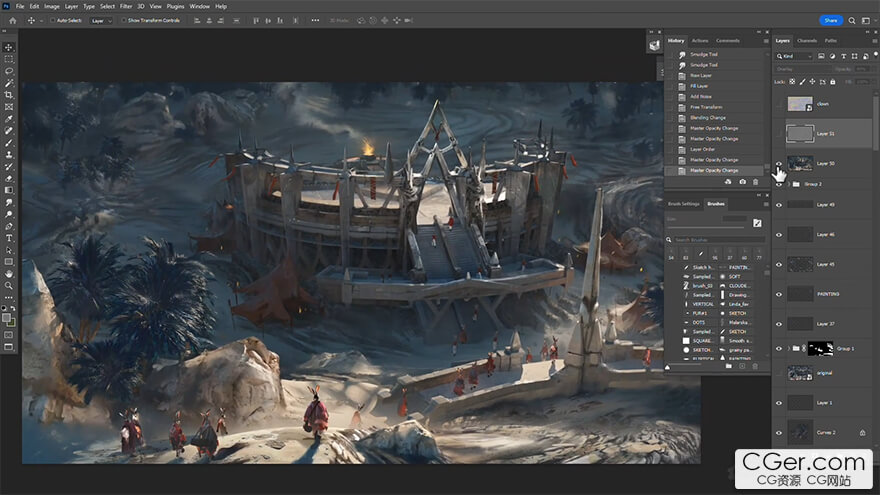The width and height of the screenshot is (880, 495).
Task: Select the Move tool in toolbox
Action: [9, 48]
